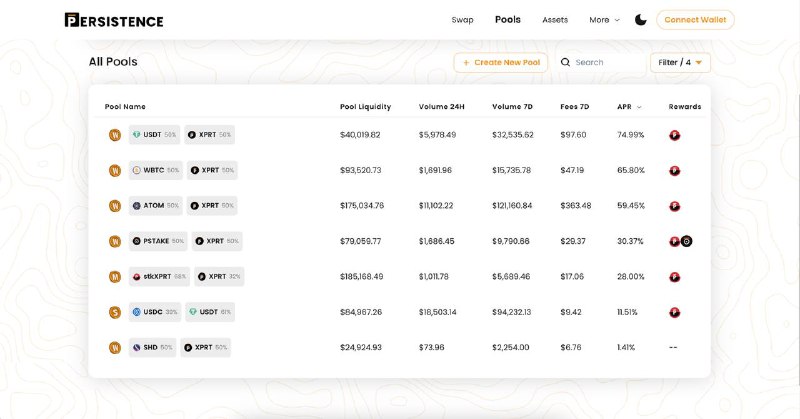
Task: Click the Rewards column header
Action: [x=685, y=107]
